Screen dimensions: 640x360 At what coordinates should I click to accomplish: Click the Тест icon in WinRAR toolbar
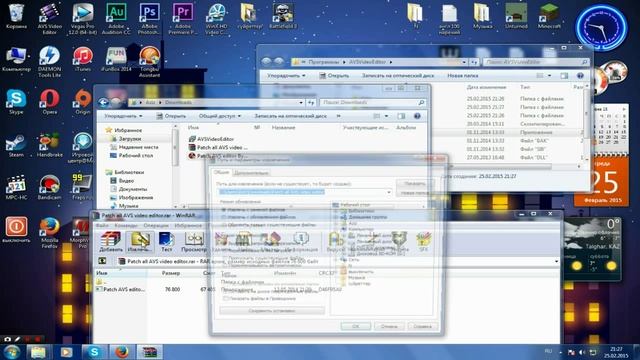[x=166, y=241]
